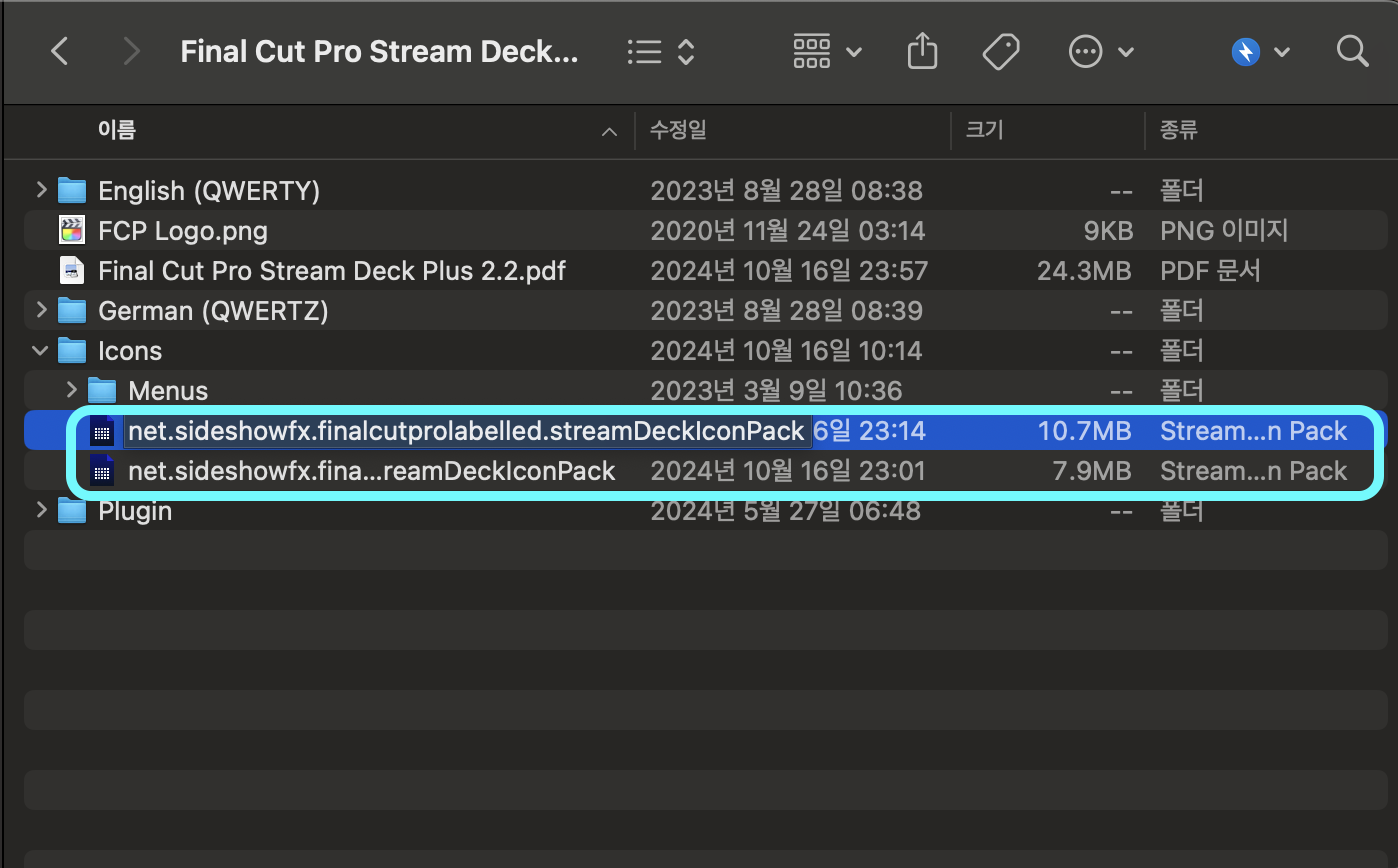The height and width of the screenshot is (868, 1398).
Task: Select Final Cut Pro Stream Deck Plus 2.2.pdf
Action: click(x=332, y=271)
